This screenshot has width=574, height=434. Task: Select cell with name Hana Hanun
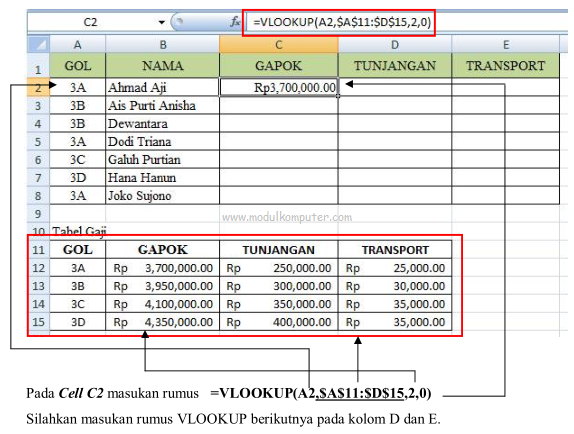tap(163, 177)
